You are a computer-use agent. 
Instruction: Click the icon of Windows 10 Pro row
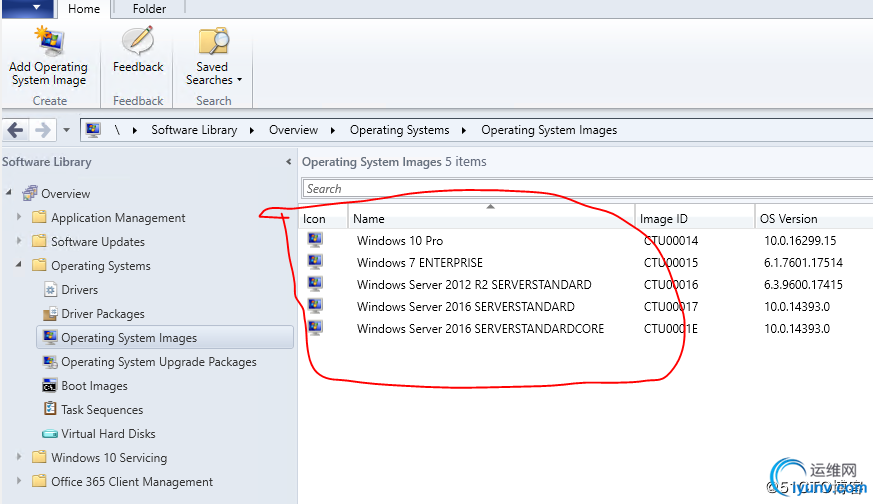pos(315,239)
